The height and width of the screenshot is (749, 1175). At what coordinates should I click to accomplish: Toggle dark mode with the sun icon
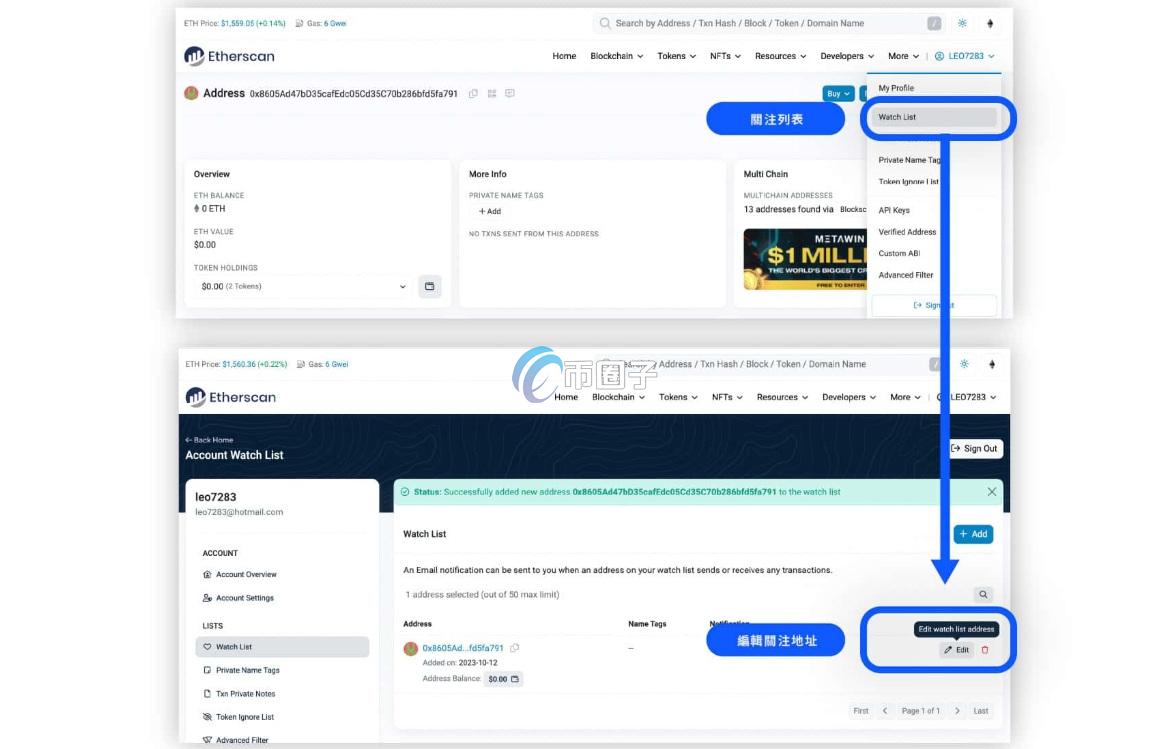(x=963, y=23)
